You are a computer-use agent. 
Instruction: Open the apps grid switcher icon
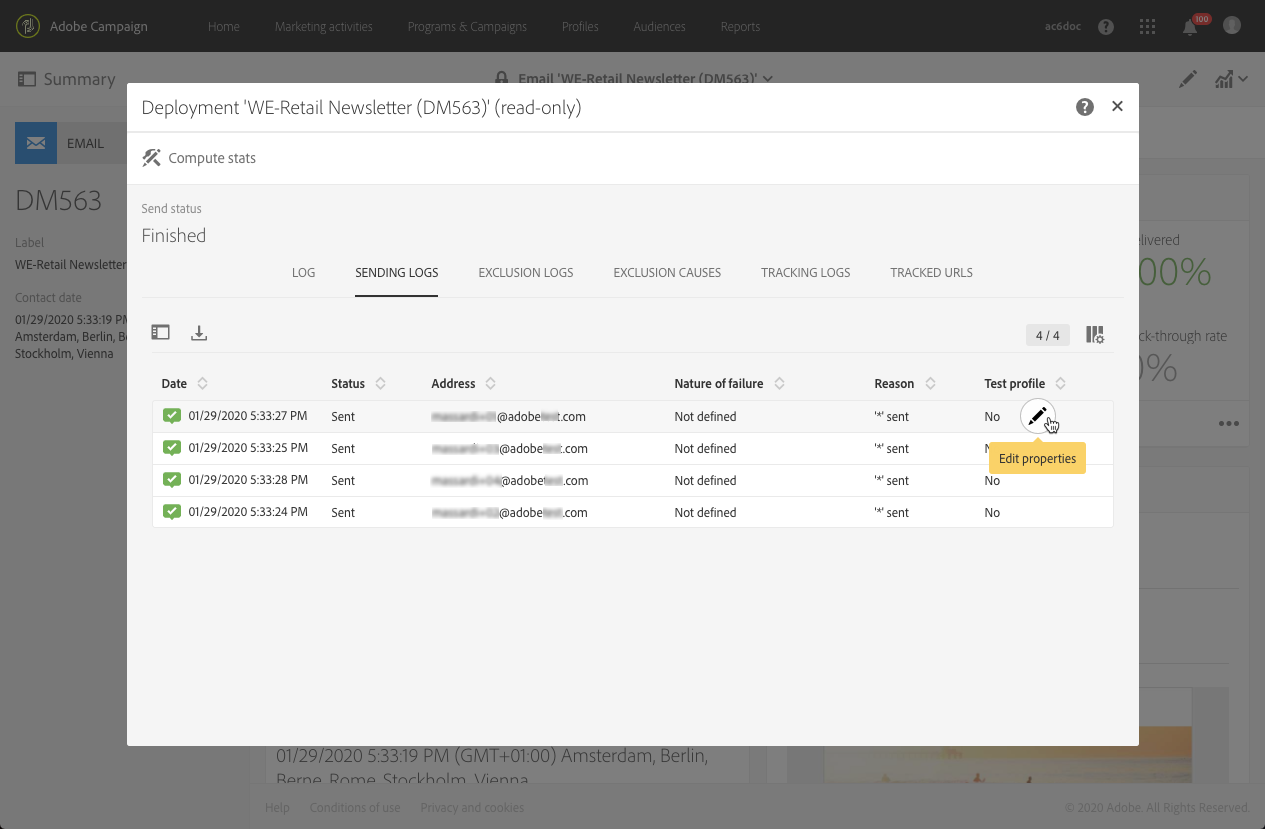(x=1148, y=27)
